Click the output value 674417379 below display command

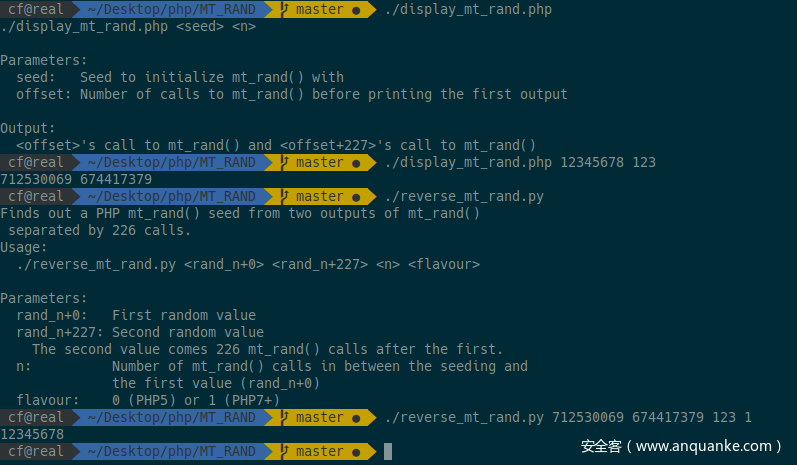[116, 179]
